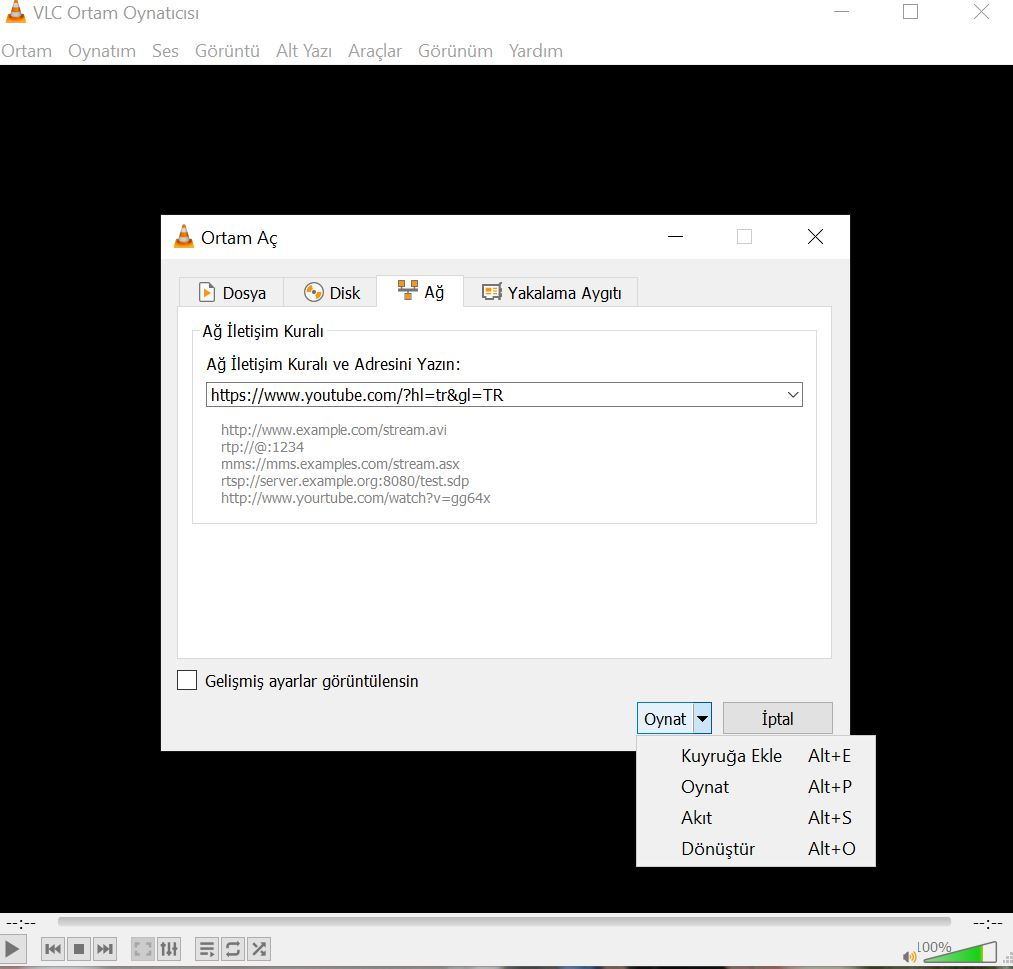Image resolution: width=1013 pixels, height=969 pixels.
Task: Click example text mms://mms.examples.com/stream.asx
Action: [340, 464]
